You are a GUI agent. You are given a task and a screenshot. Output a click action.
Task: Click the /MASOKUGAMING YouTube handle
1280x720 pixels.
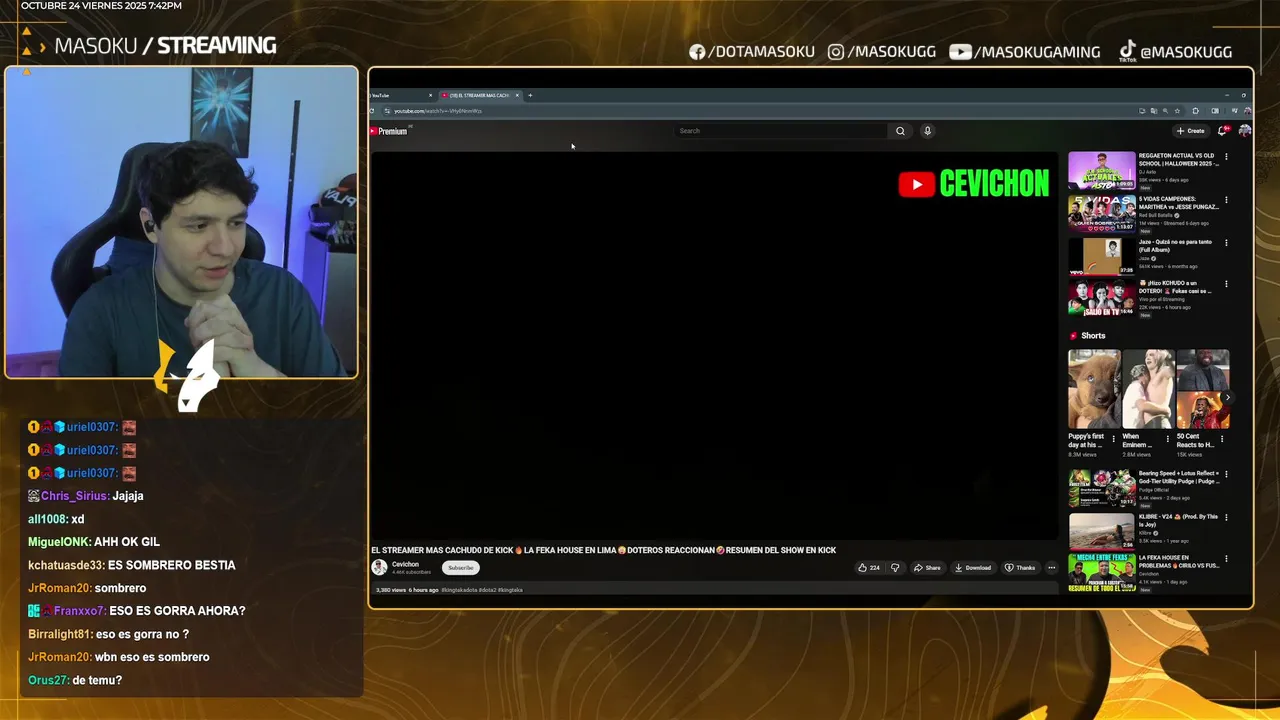(1025, 52)
